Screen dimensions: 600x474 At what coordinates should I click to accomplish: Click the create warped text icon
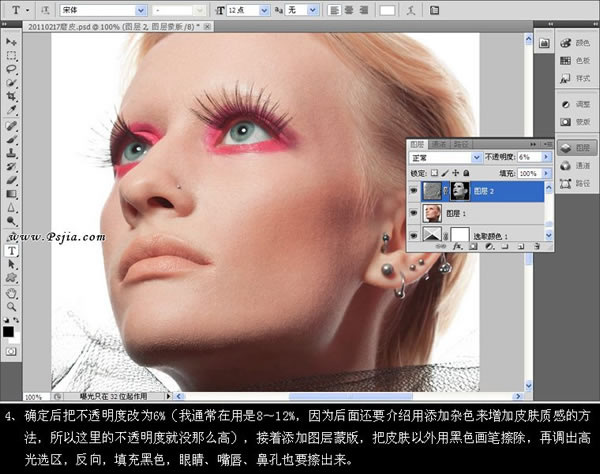[411, 10]
